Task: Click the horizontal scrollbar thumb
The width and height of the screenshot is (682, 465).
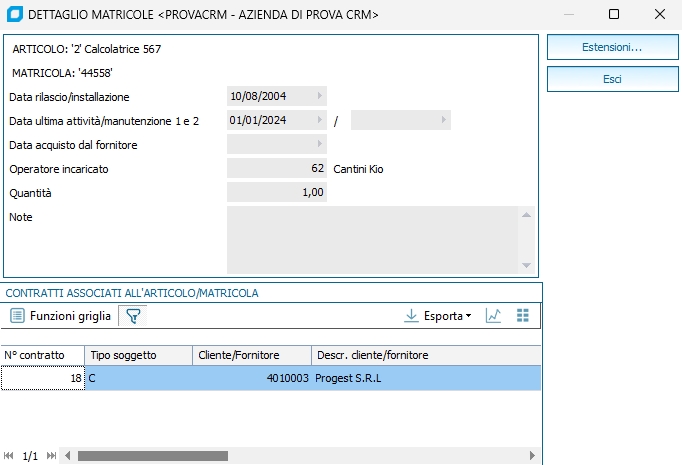Action: tap(153, 455)
